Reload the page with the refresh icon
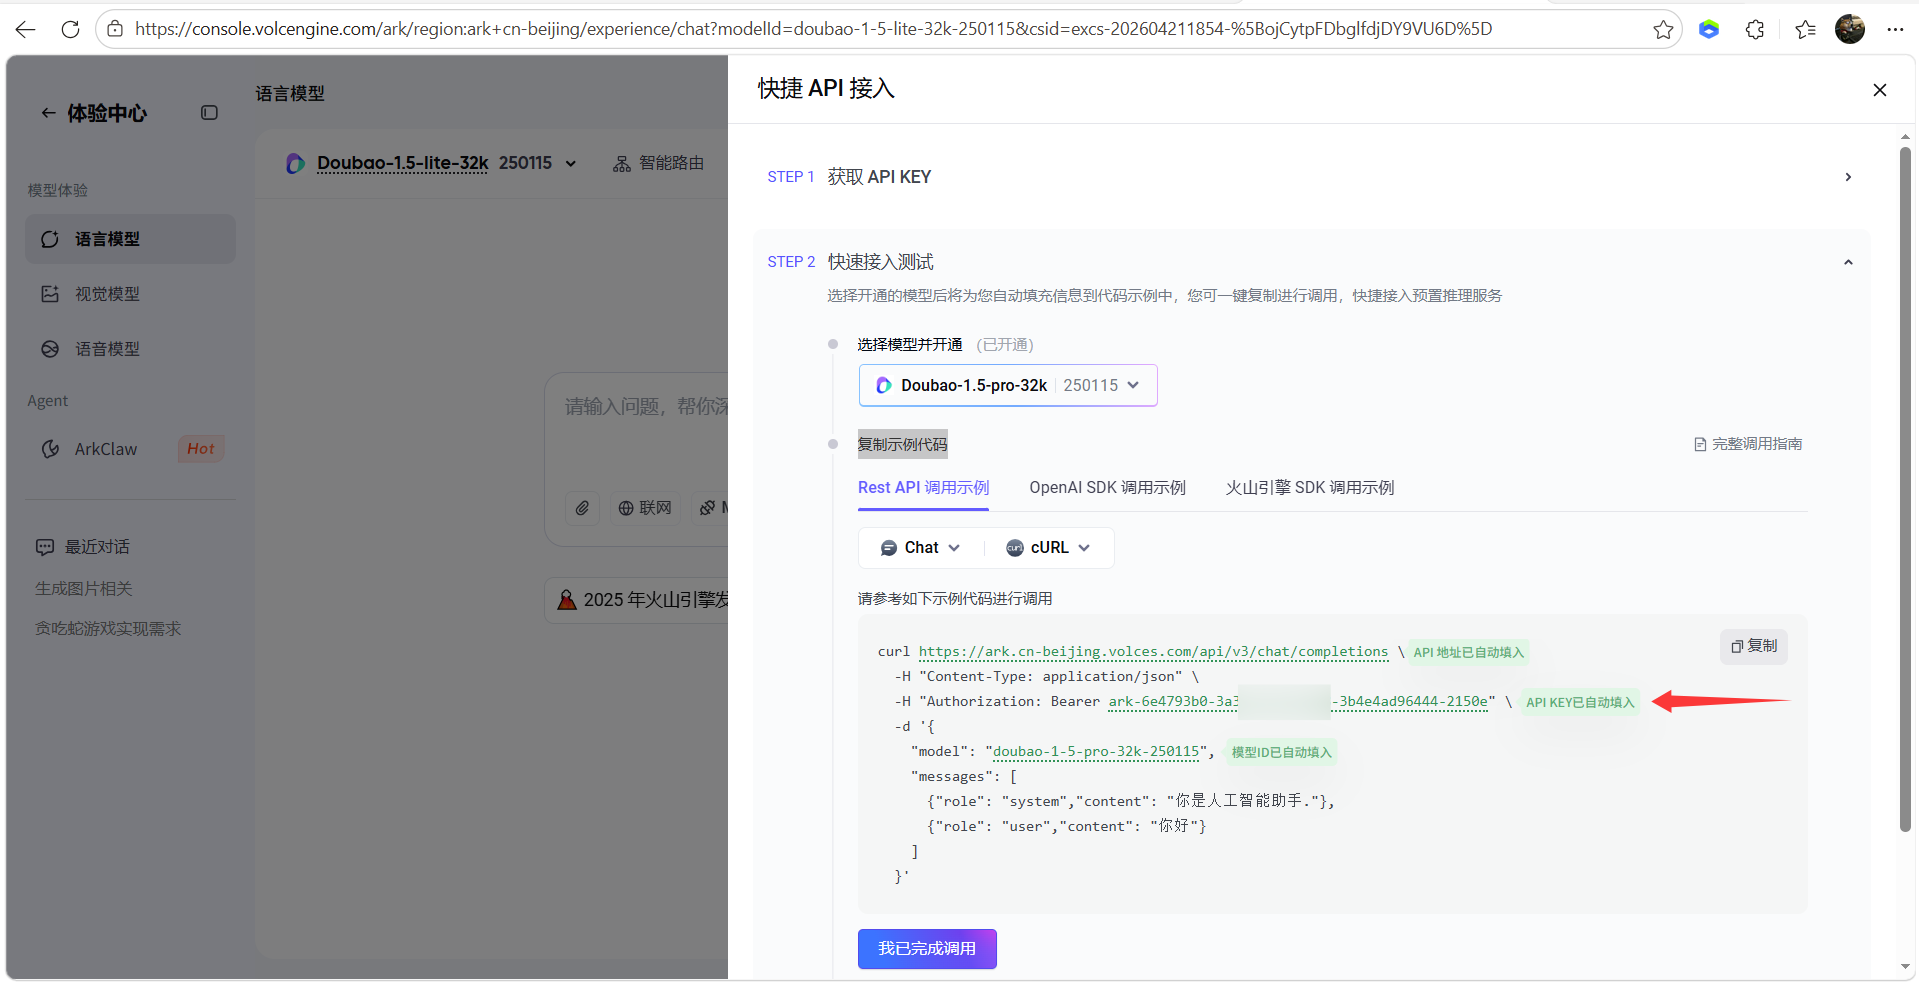Image resolution: width=1919 pixels, height=984 pixels. 70,29
